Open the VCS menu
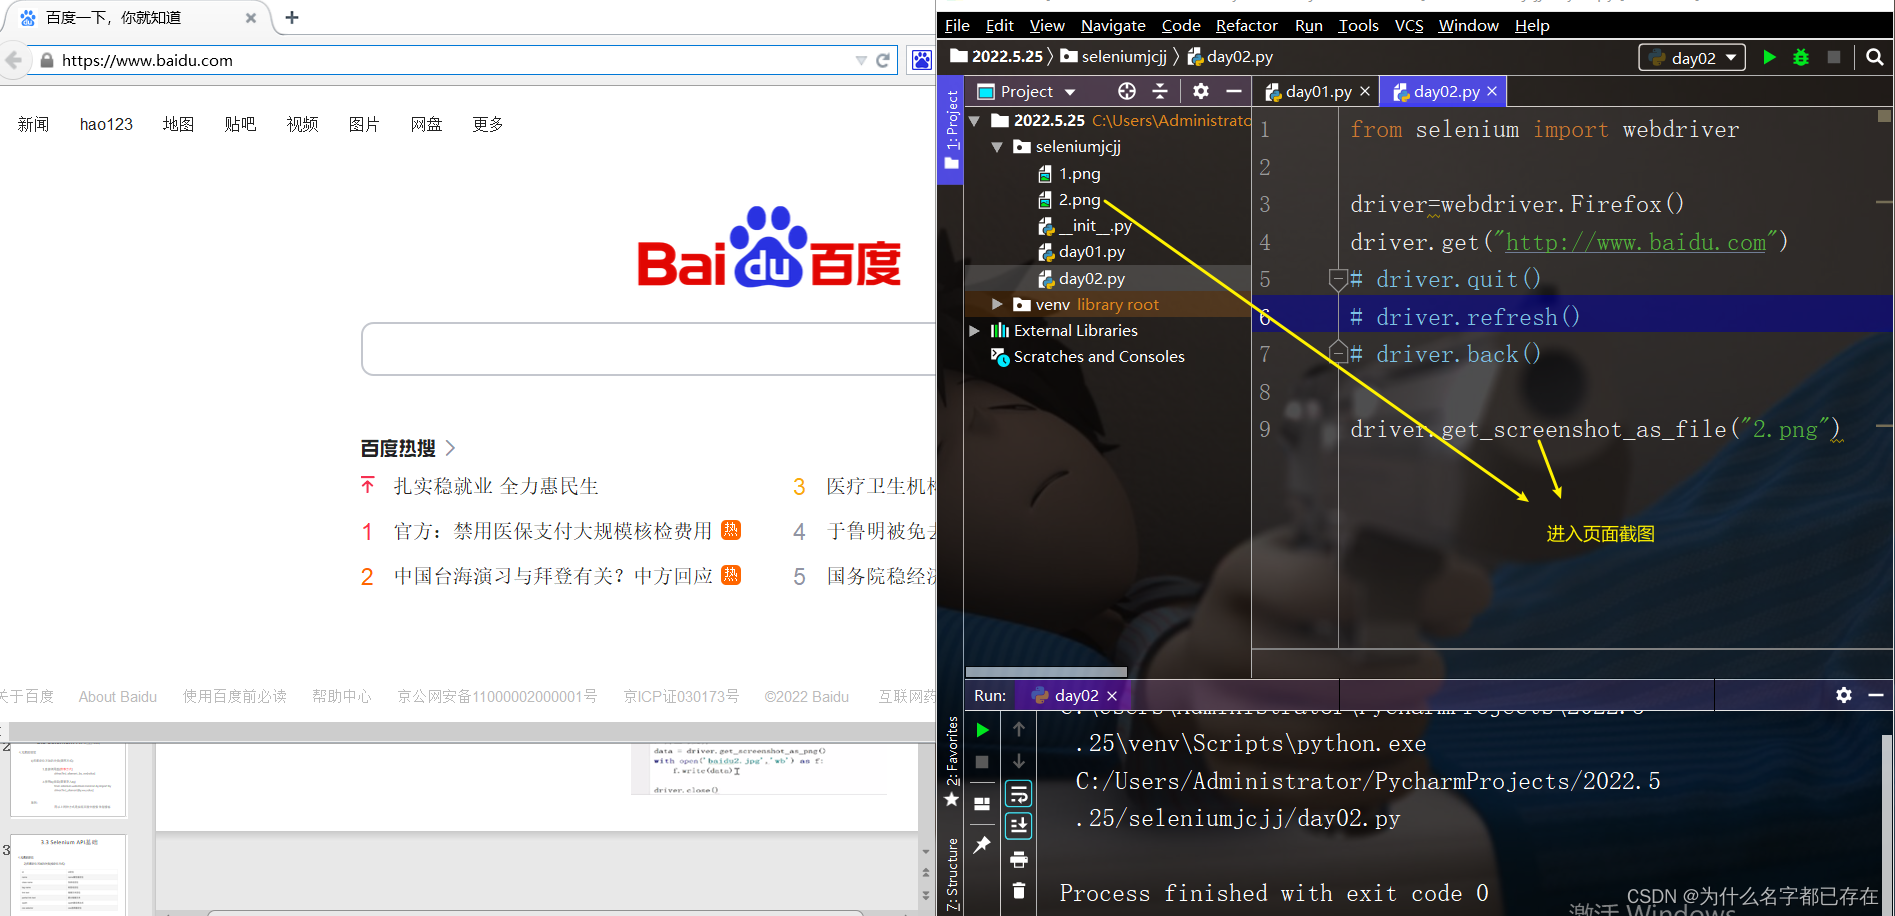 tap(1409, 25)
